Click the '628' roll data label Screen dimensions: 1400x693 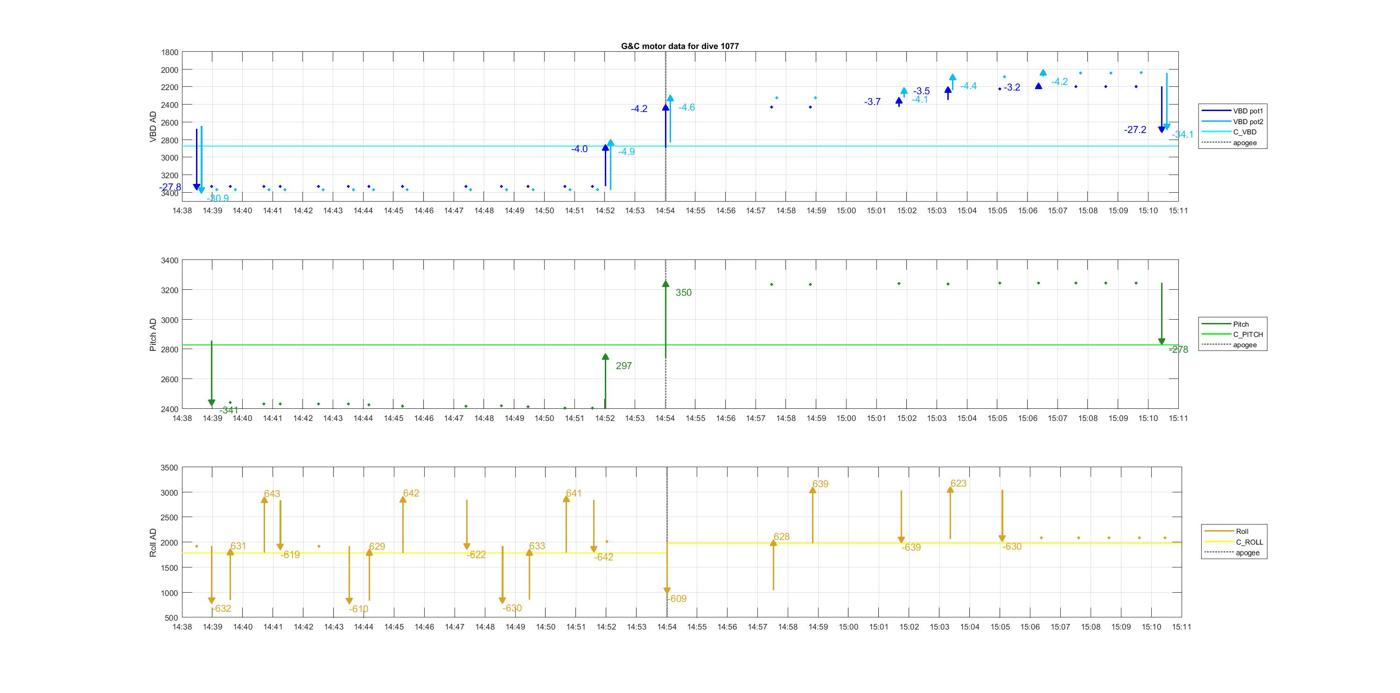tap(781, 537)
